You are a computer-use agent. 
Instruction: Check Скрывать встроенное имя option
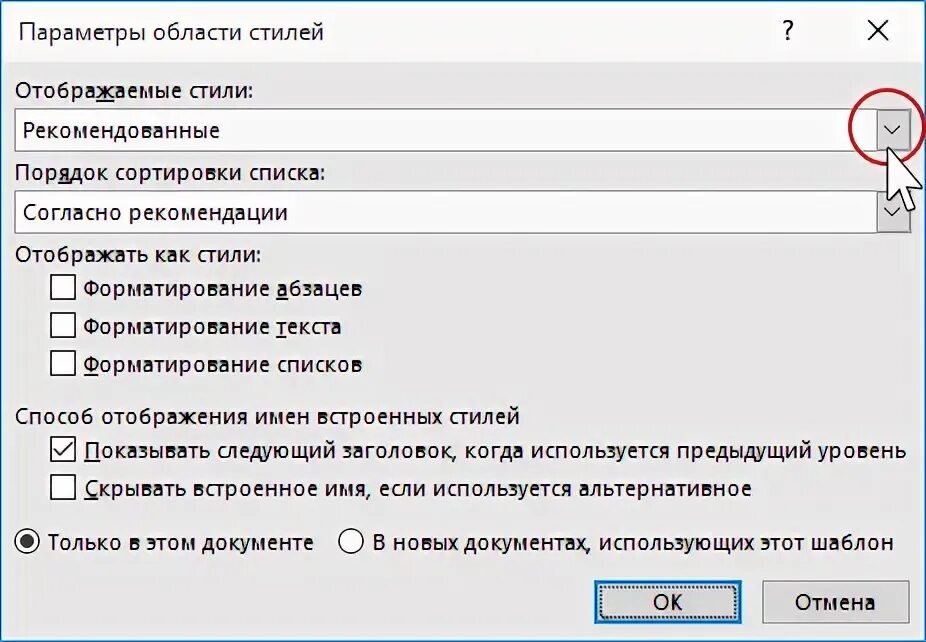(x=63, y=488)
